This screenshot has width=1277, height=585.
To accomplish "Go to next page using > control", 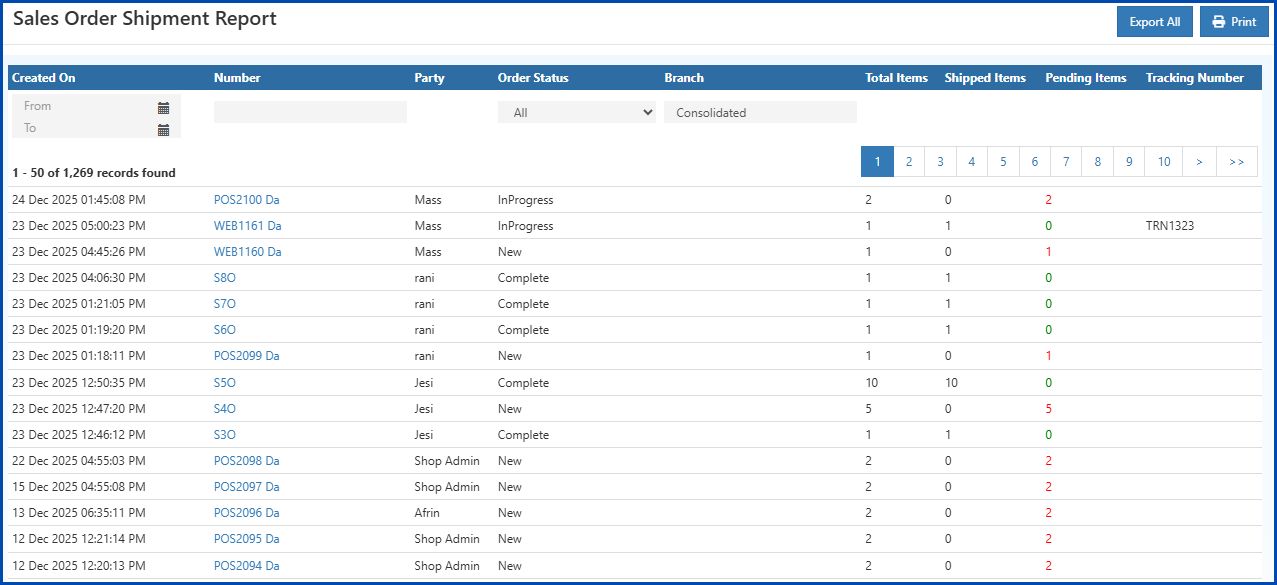I will pos(1199,161).
